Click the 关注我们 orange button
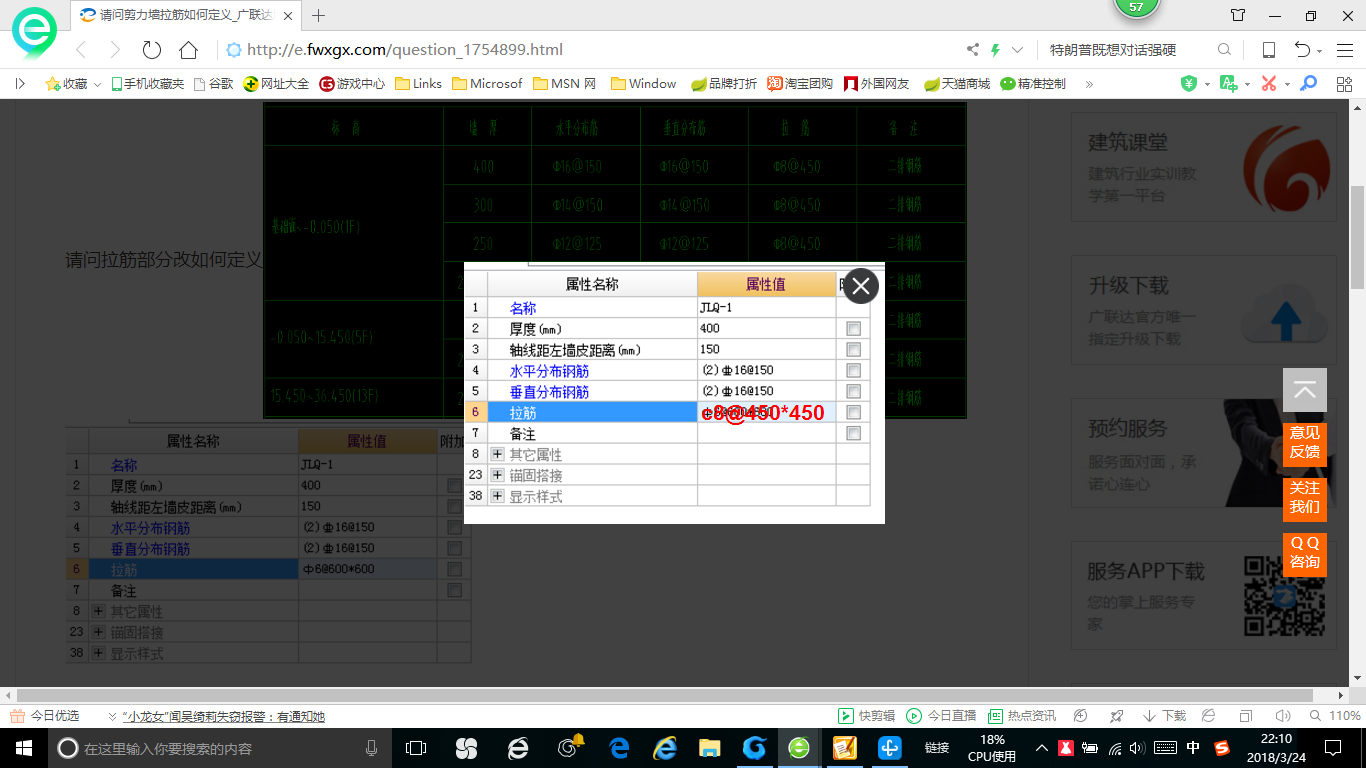The height and width of the screenshot is (768, 1366). [x=1305, y=498]
